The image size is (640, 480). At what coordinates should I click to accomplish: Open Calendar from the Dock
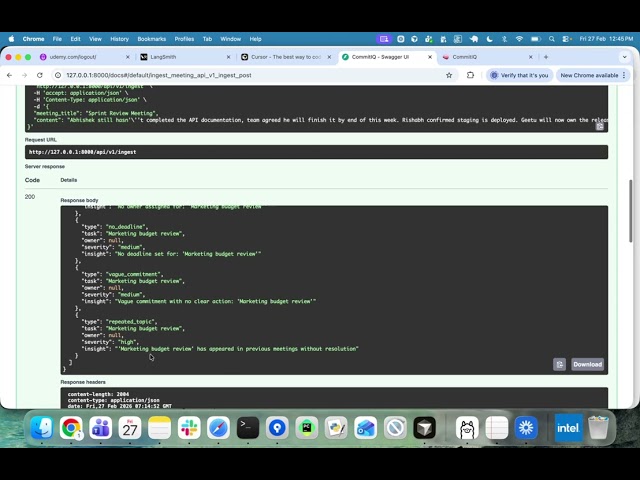click(x=130, y=427)
